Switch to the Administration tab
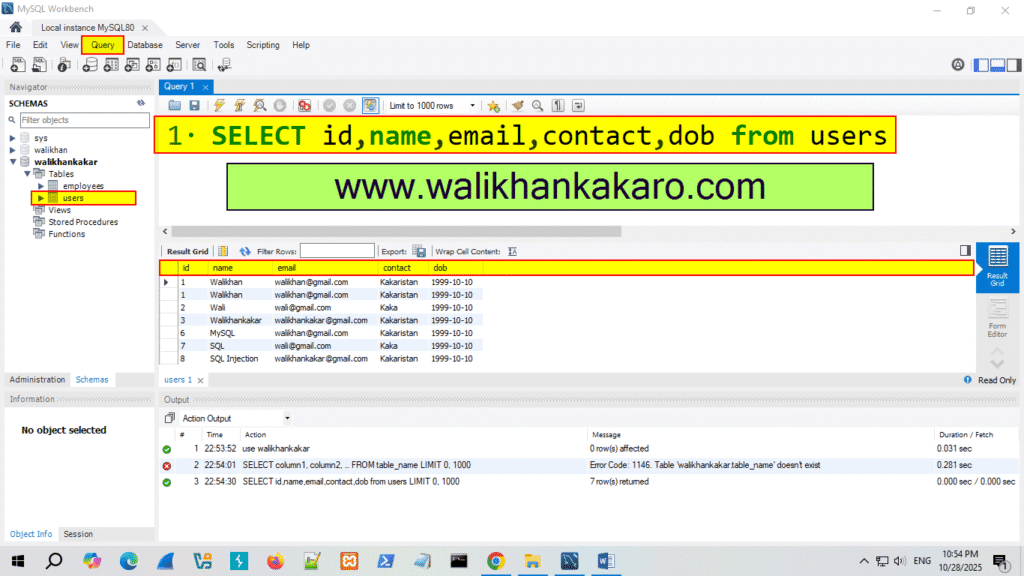Image resolution: width=1024 pixels, height=576 pixels. 37,379
